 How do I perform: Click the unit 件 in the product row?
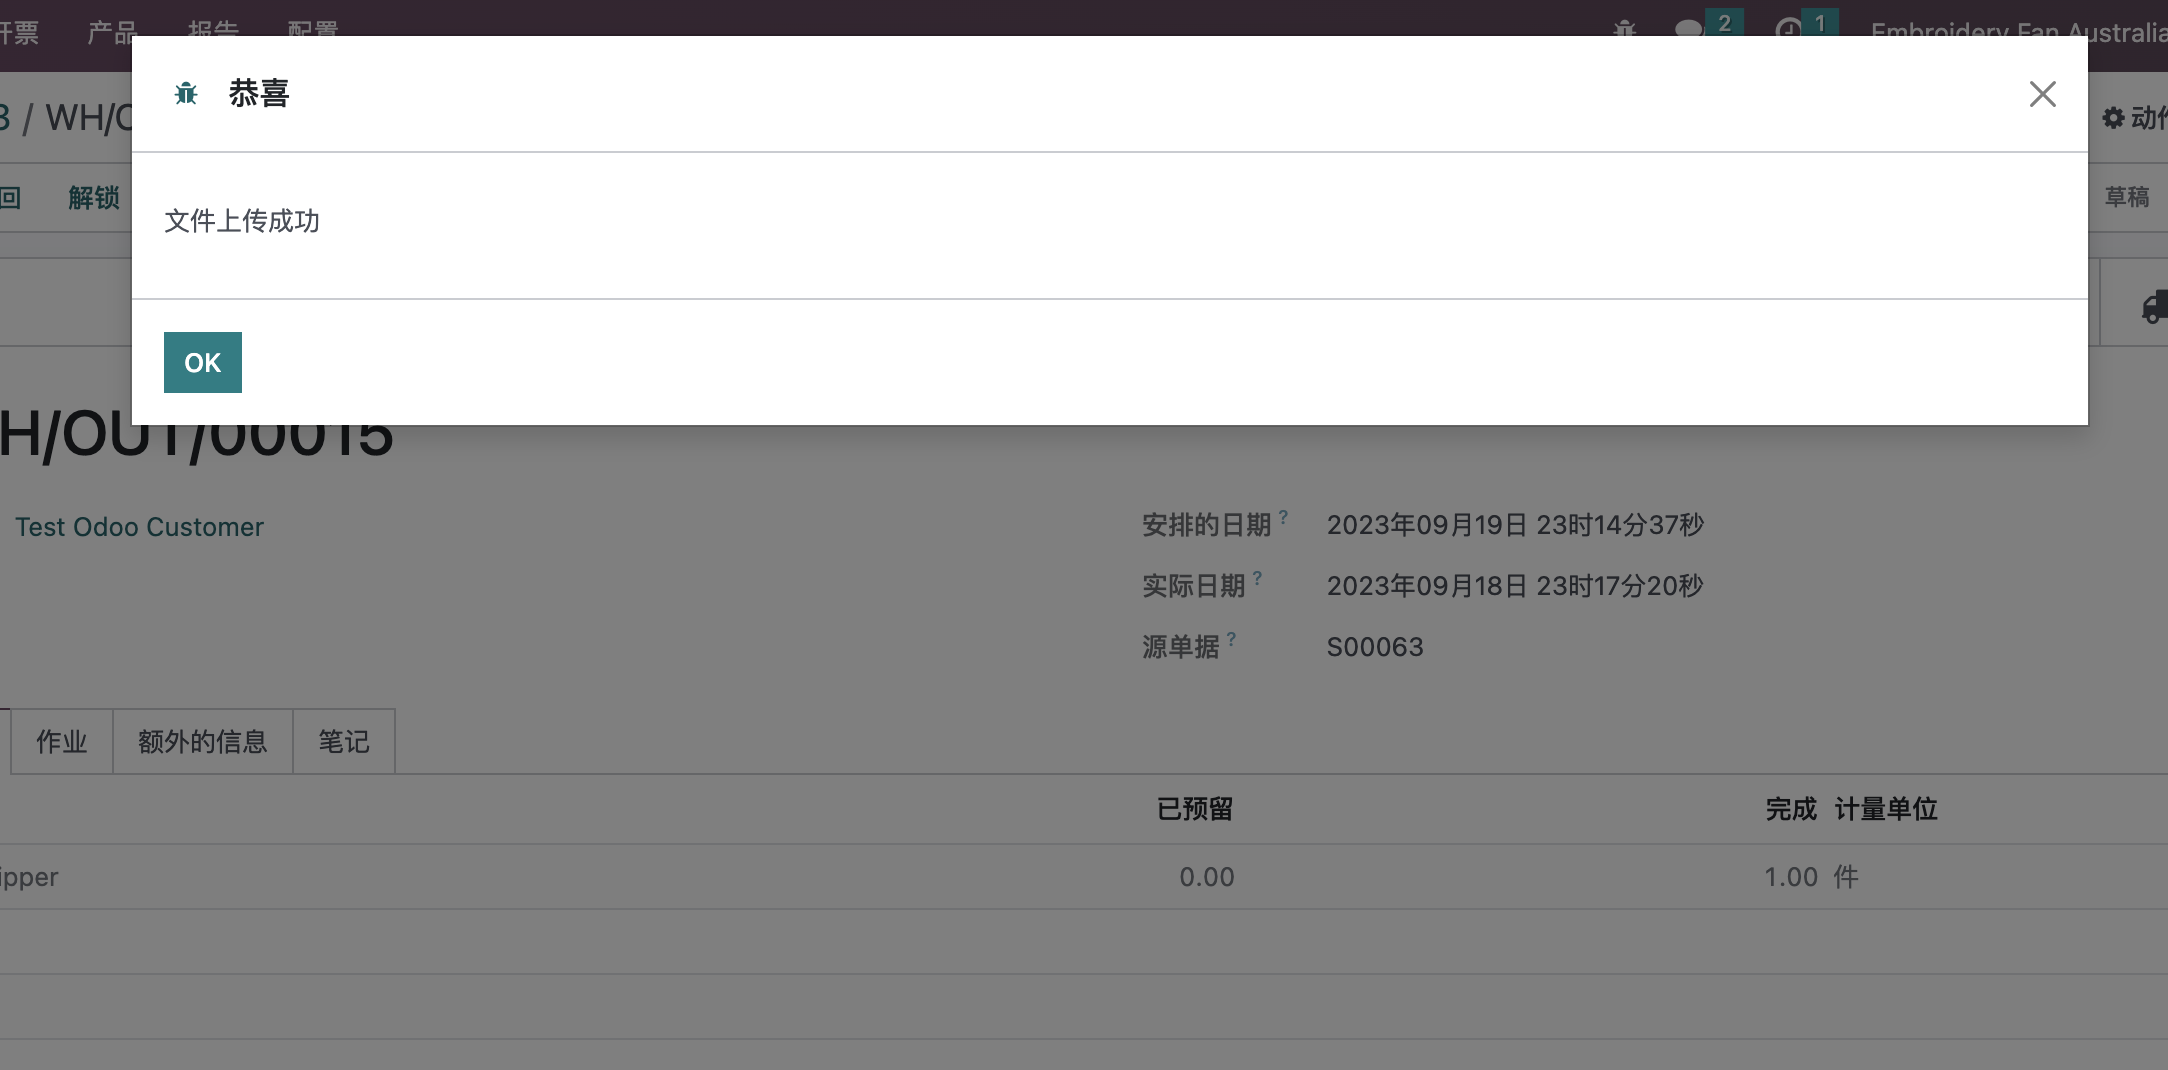click(1846, 877)
